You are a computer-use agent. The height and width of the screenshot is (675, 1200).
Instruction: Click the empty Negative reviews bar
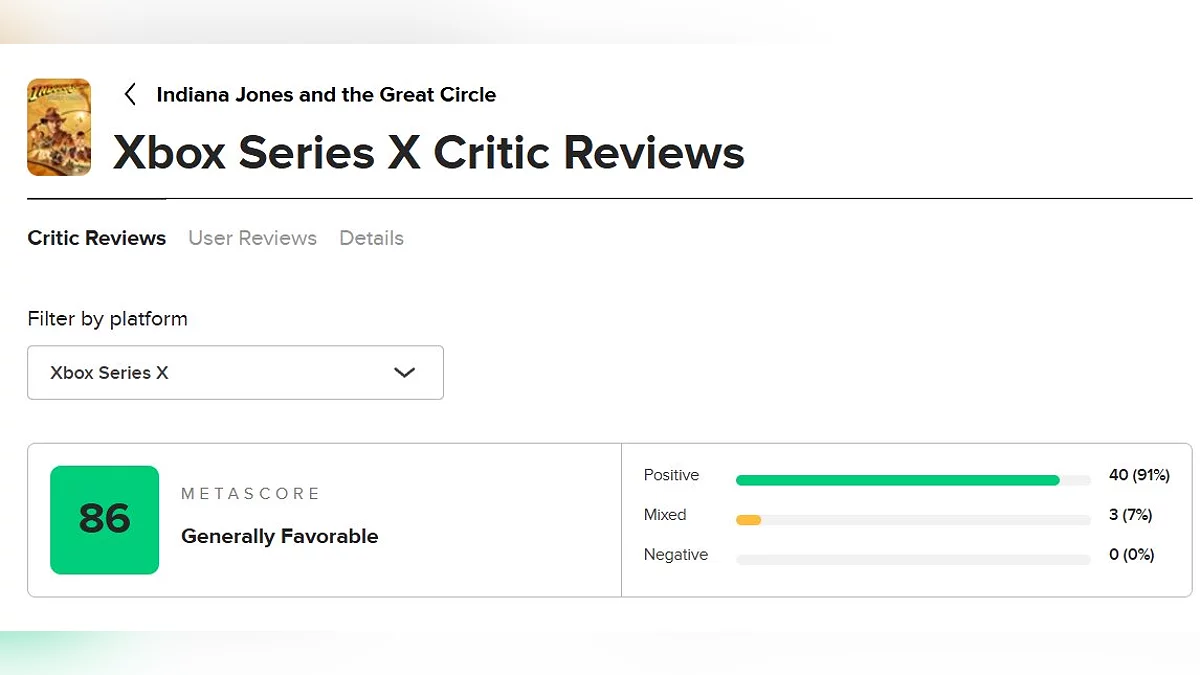(912, 560)
